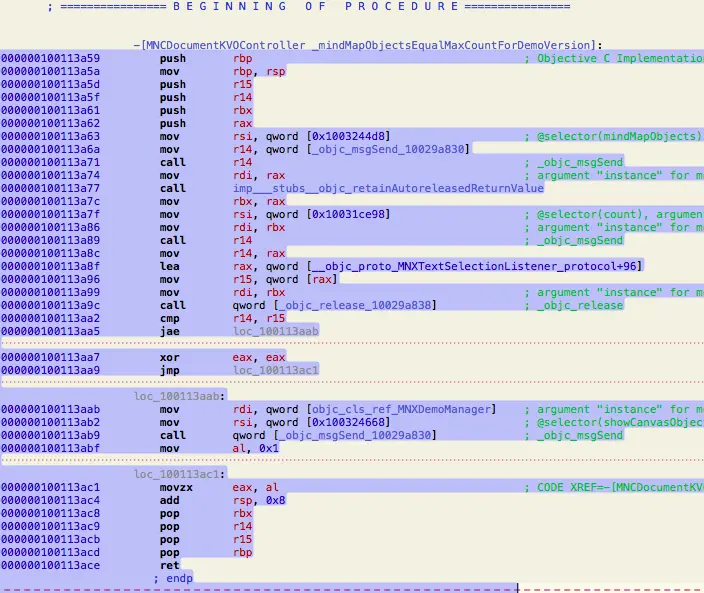Viewport: 704px width, 593px height.
Task: Click operand rax at address 100113a62
Action: coord(242,123)
